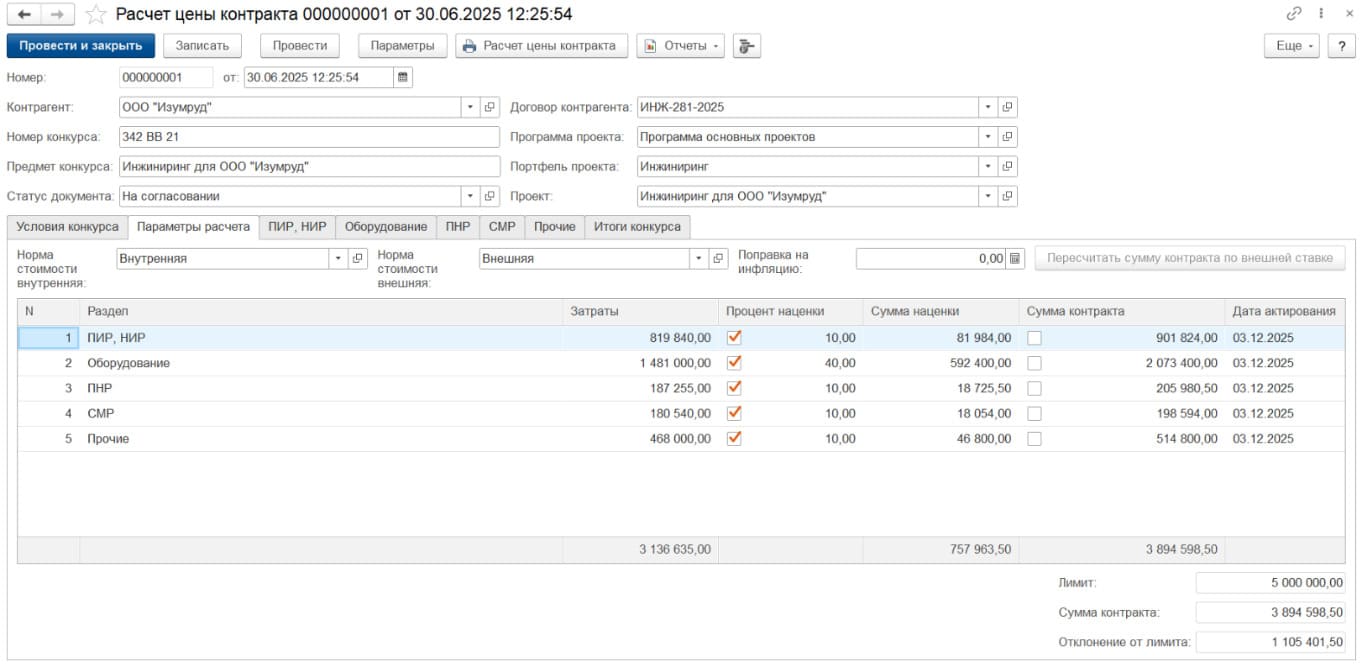Open the Еще dropdown menu
Image resolution: width=1362 pixels, height=667 pixels.
pos(1293,45)
